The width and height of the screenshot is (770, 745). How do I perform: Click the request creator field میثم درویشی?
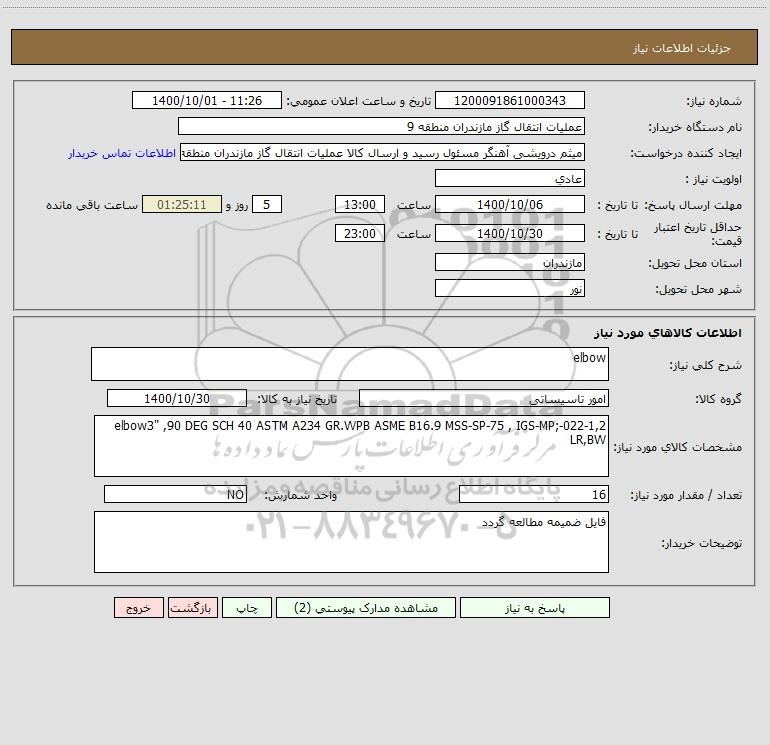pyautogui.click(x=383, y=152)
